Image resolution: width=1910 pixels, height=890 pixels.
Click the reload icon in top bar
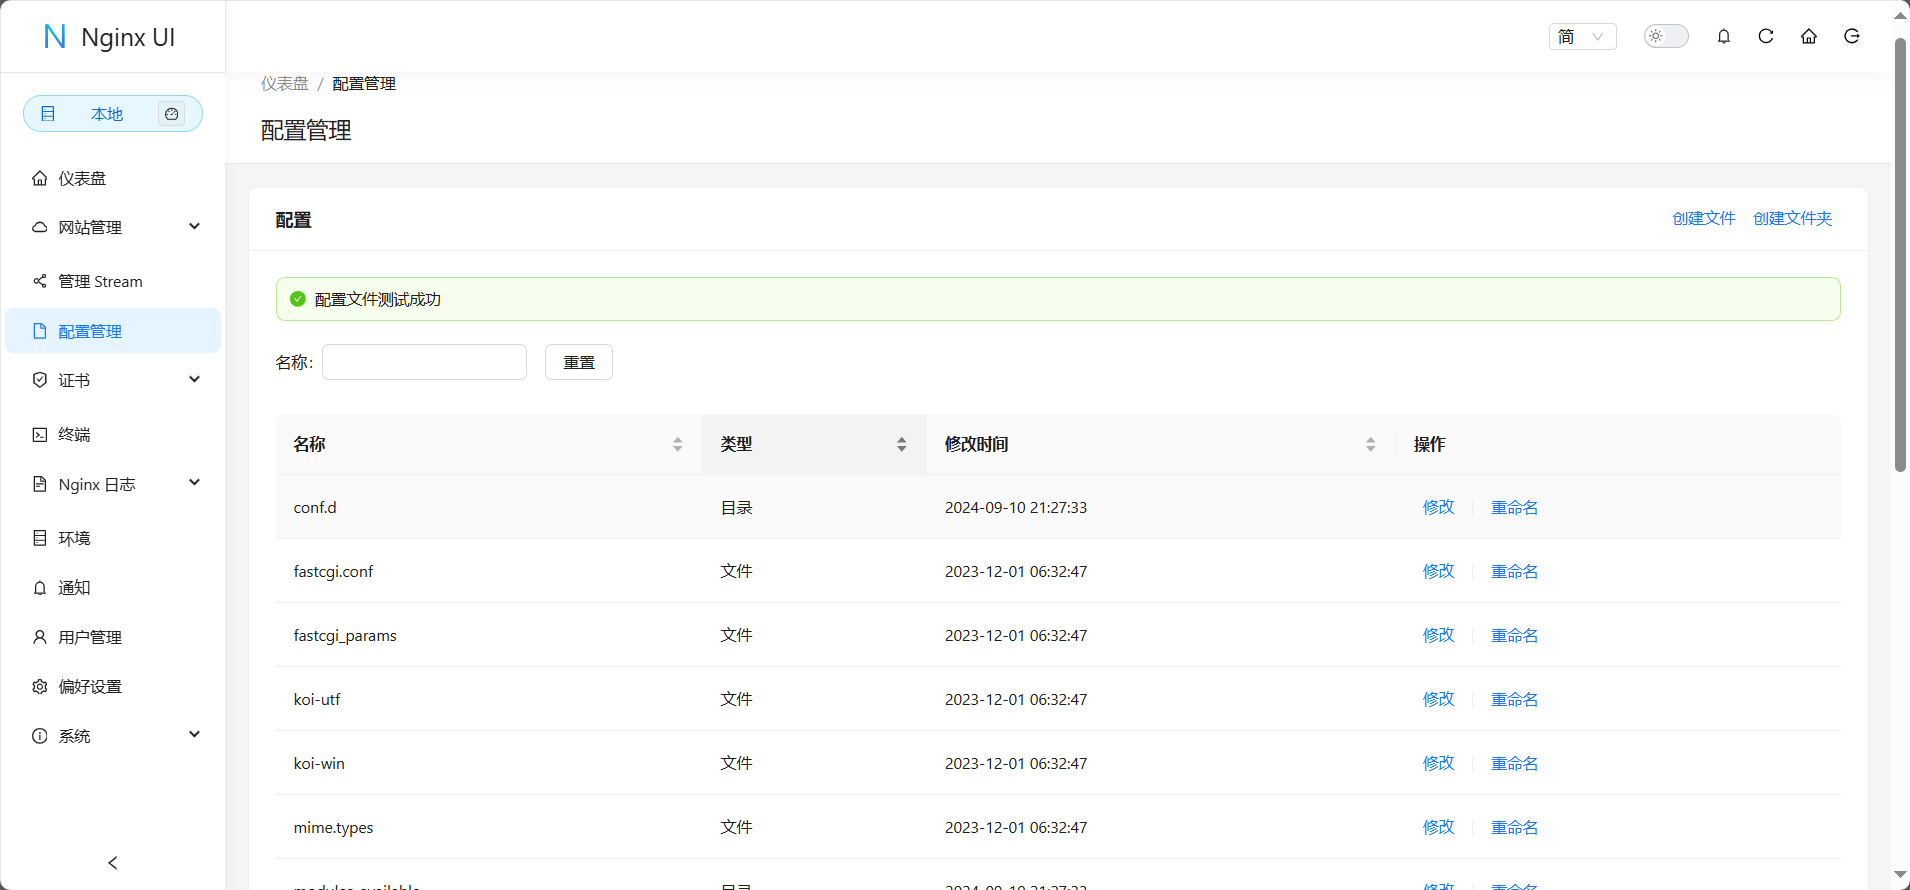(1766, 37)
